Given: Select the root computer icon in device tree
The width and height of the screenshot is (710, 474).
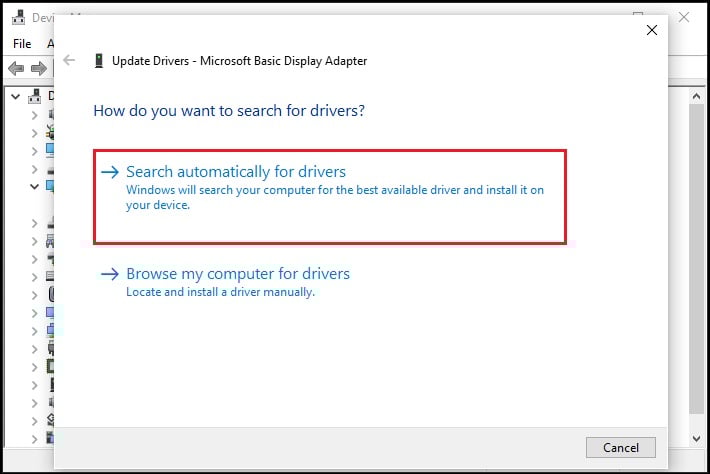Looking at the screenshot, I should pos(36,96).
